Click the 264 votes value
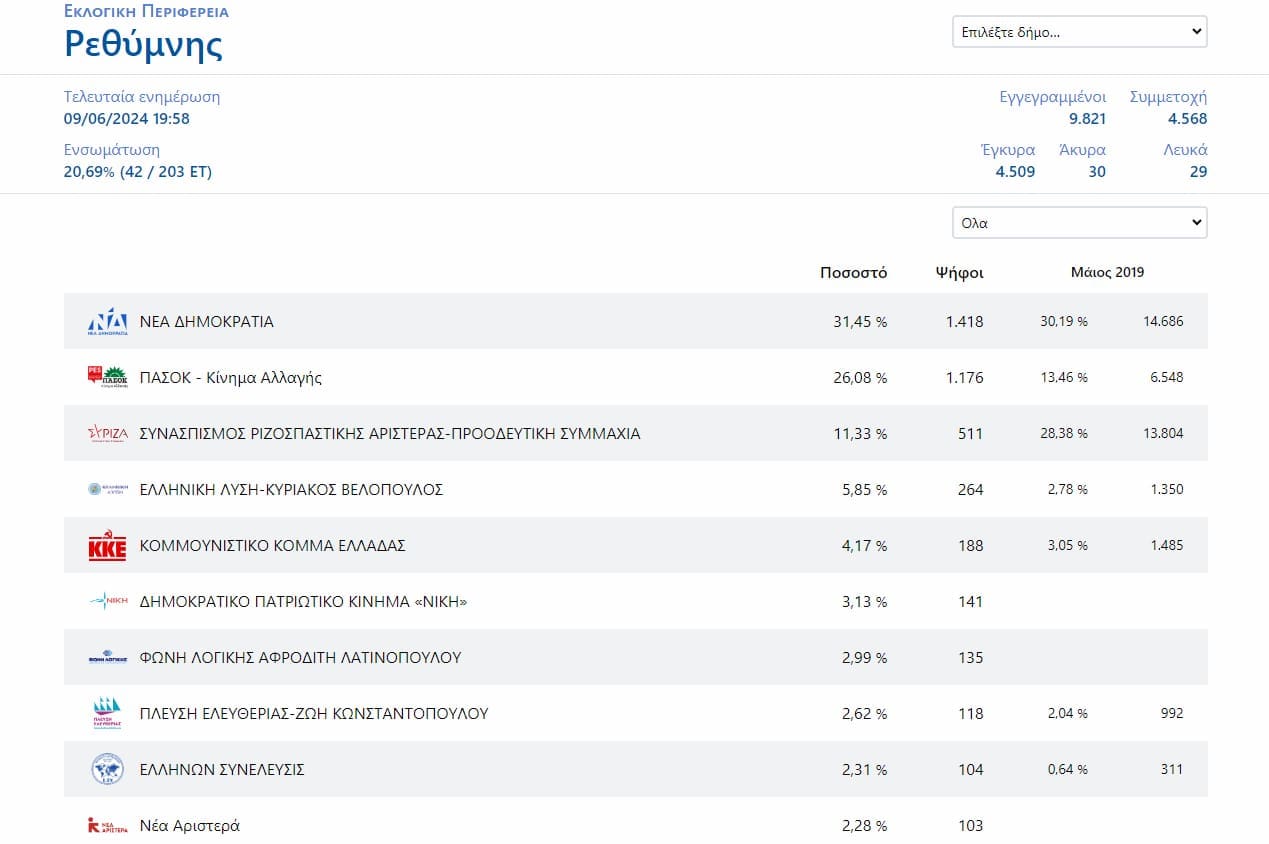Screen dimensions: 1269x844 971,490
